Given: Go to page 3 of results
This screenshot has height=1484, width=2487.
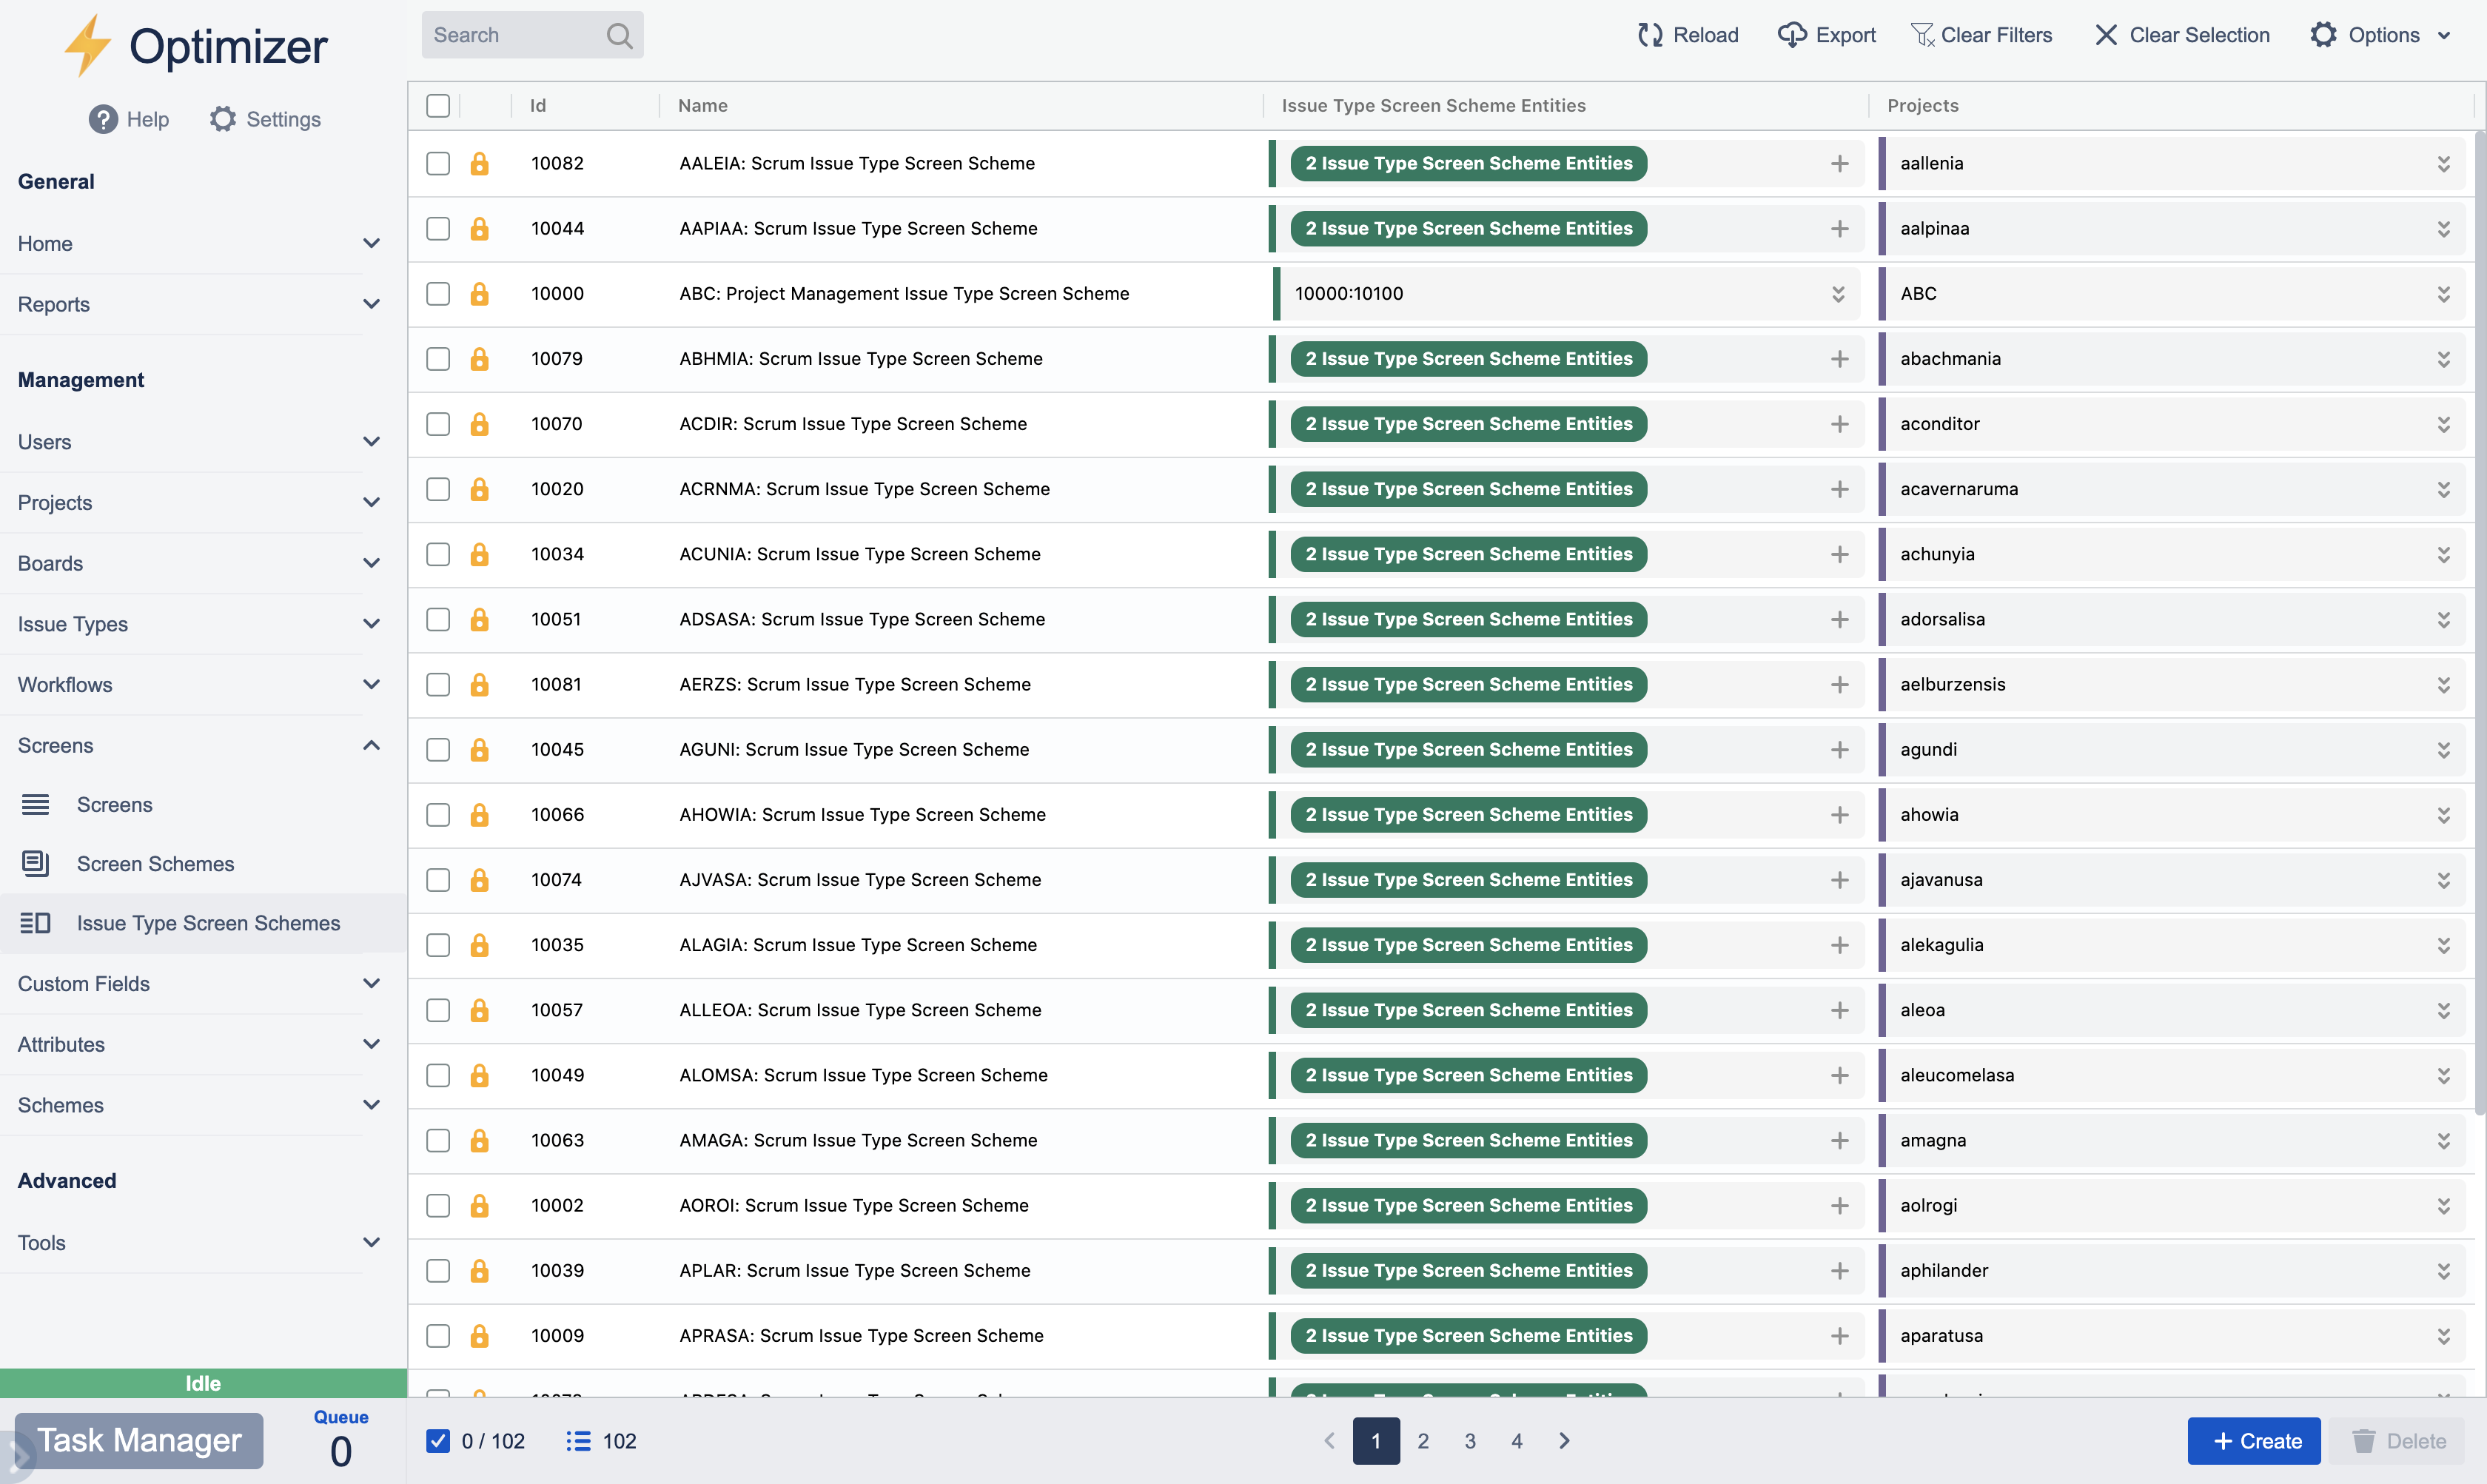Looking at the screenshot, I should point(1470,1441).
